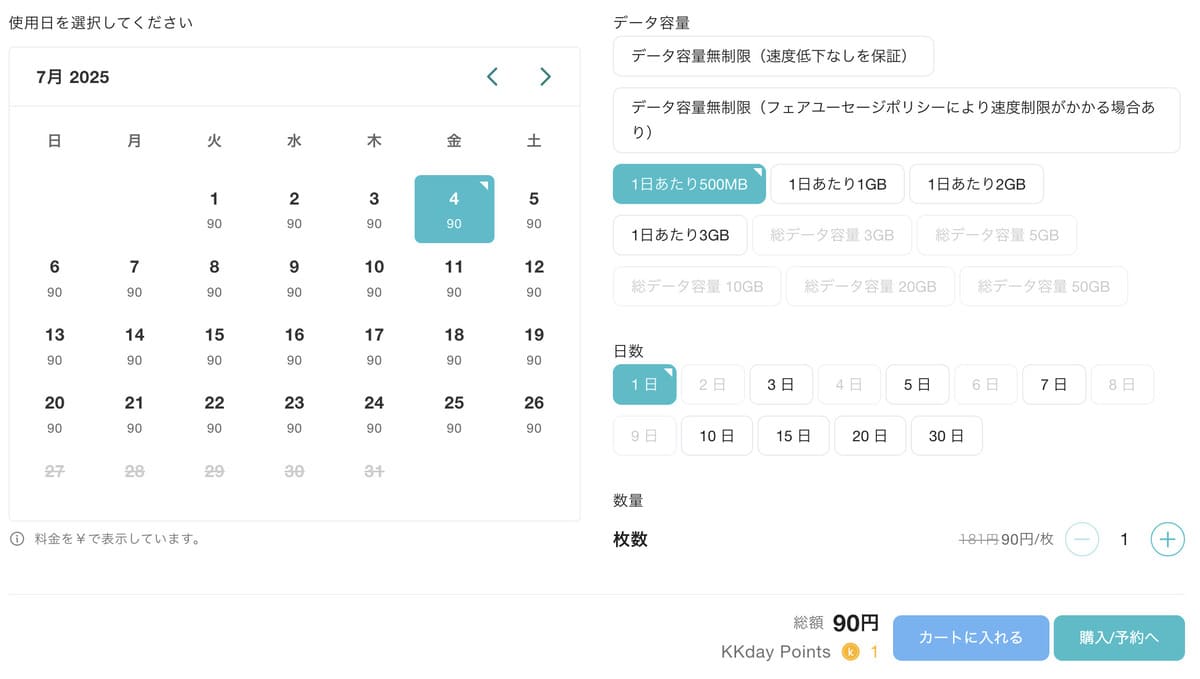Pick July 24 on the calendar
Image resolution: width=1200 pixels, height=679 pixels.
[374, 413]
